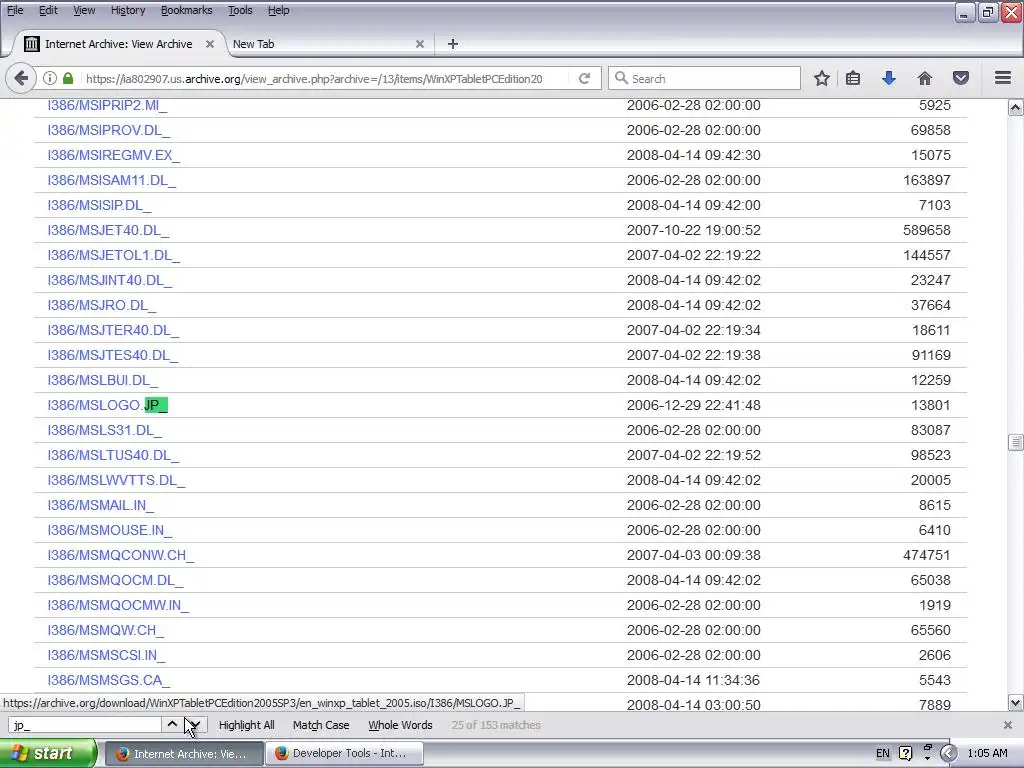Jump to previous find match

click(x=172, y=724)
